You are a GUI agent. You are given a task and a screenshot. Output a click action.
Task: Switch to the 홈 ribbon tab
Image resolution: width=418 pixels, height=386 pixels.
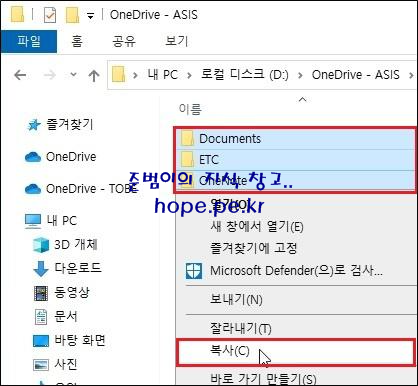77,41
